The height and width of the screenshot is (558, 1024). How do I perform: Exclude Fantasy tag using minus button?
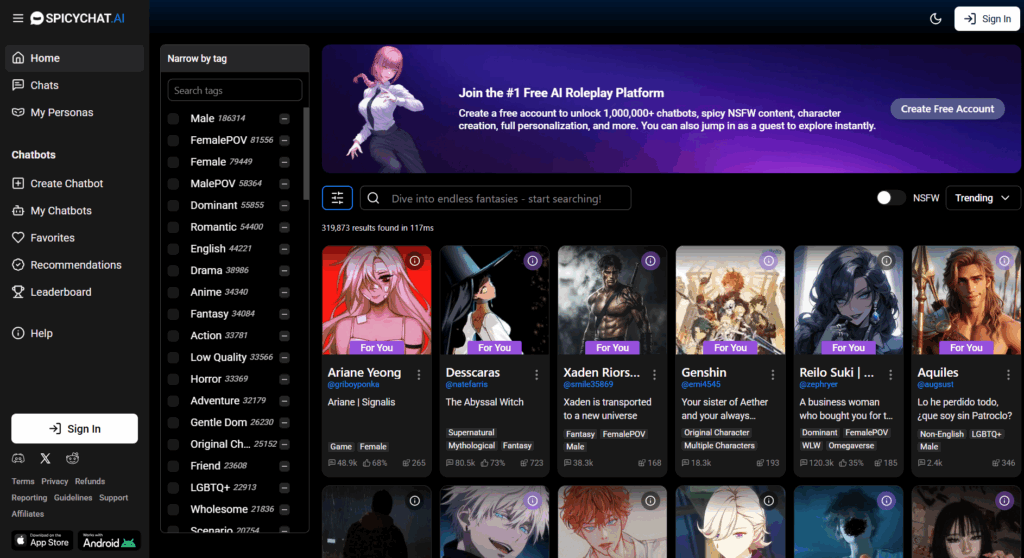click(x=285, y=314)
